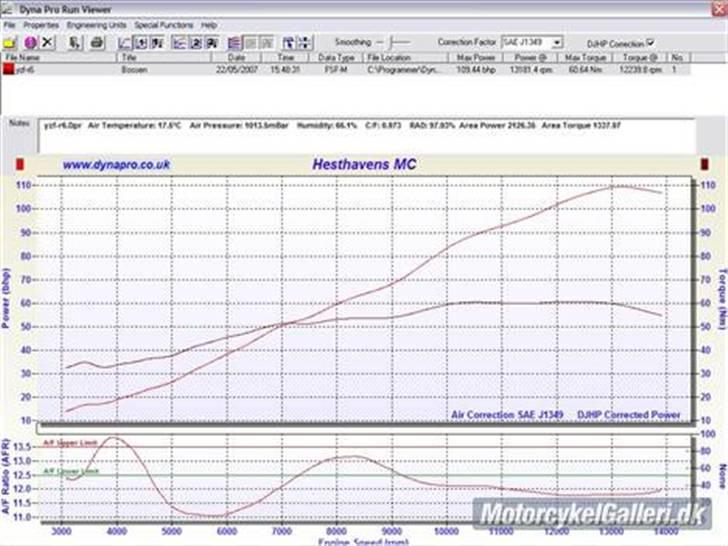Open the Engineering Units menu
Viewport: 728px width, 546px height.
point(97,25)
